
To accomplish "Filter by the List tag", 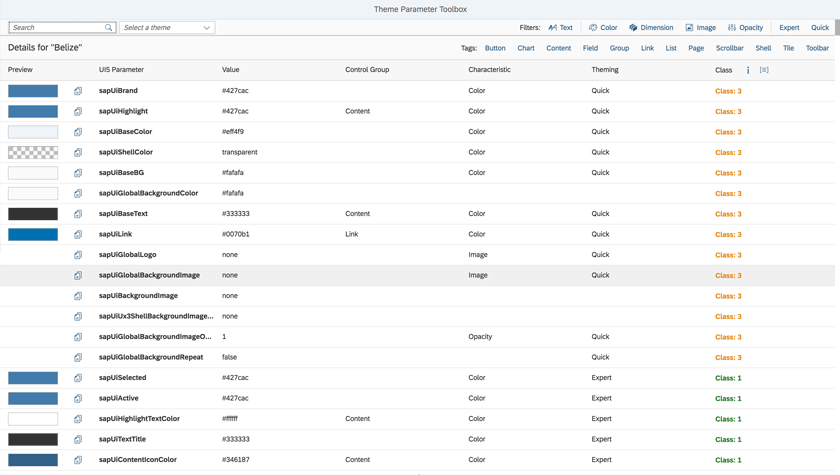I will coord(671,48).
